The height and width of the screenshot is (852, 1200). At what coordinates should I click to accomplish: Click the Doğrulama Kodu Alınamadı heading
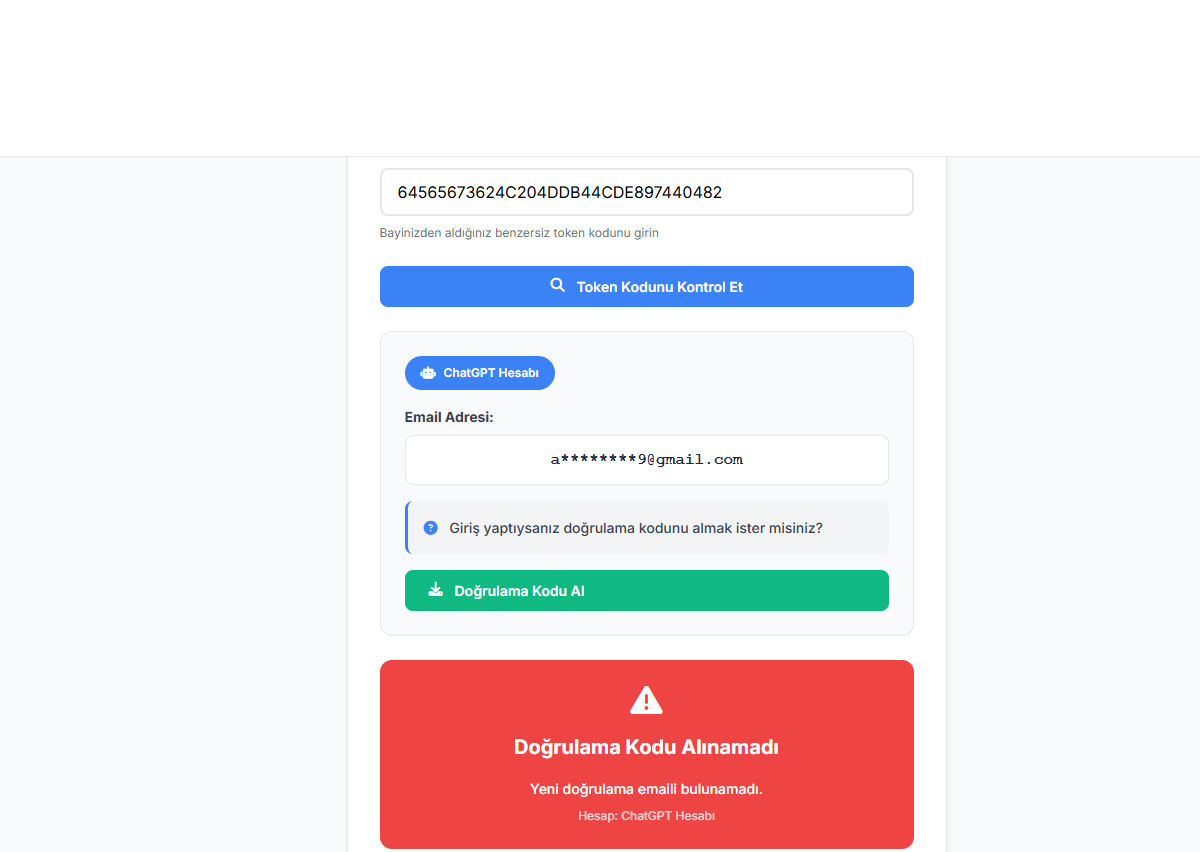[646, 747]
